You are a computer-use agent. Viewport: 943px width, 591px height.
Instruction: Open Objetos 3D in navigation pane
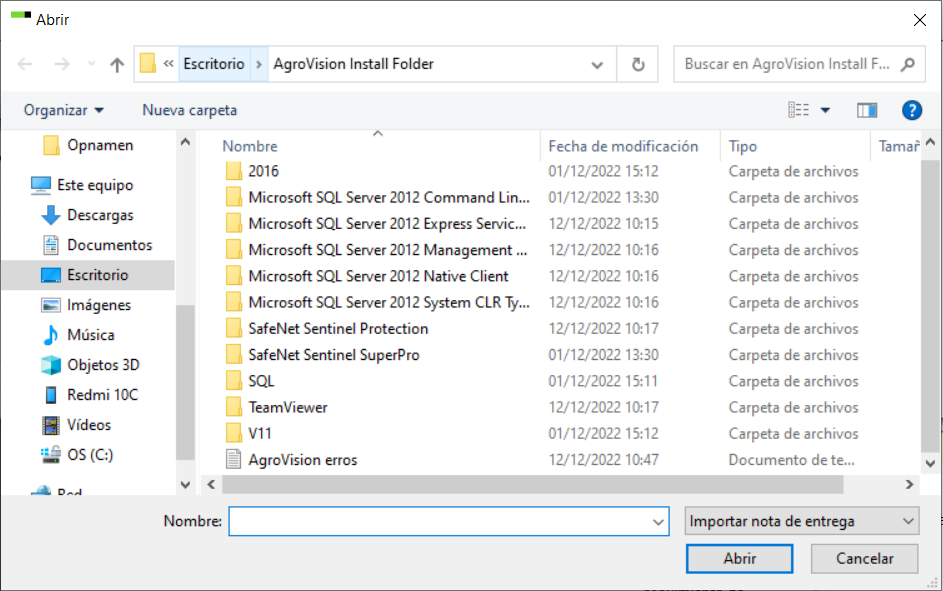[x=90, y=365]
